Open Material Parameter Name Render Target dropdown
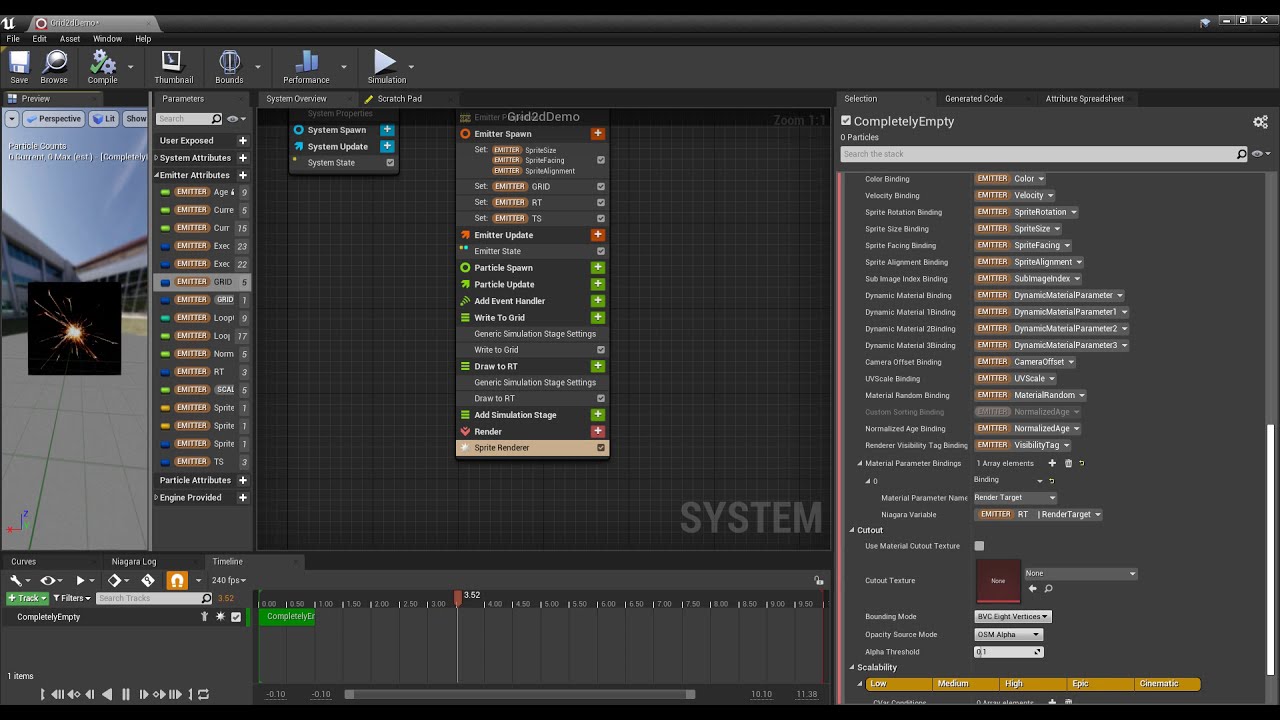This screenshot has height=720, width=1280. 1015,497
